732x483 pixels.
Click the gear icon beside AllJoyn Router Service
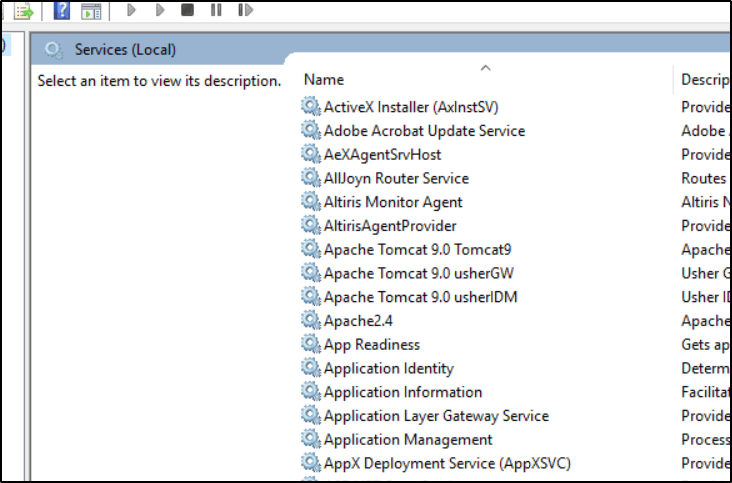[311, 178]
